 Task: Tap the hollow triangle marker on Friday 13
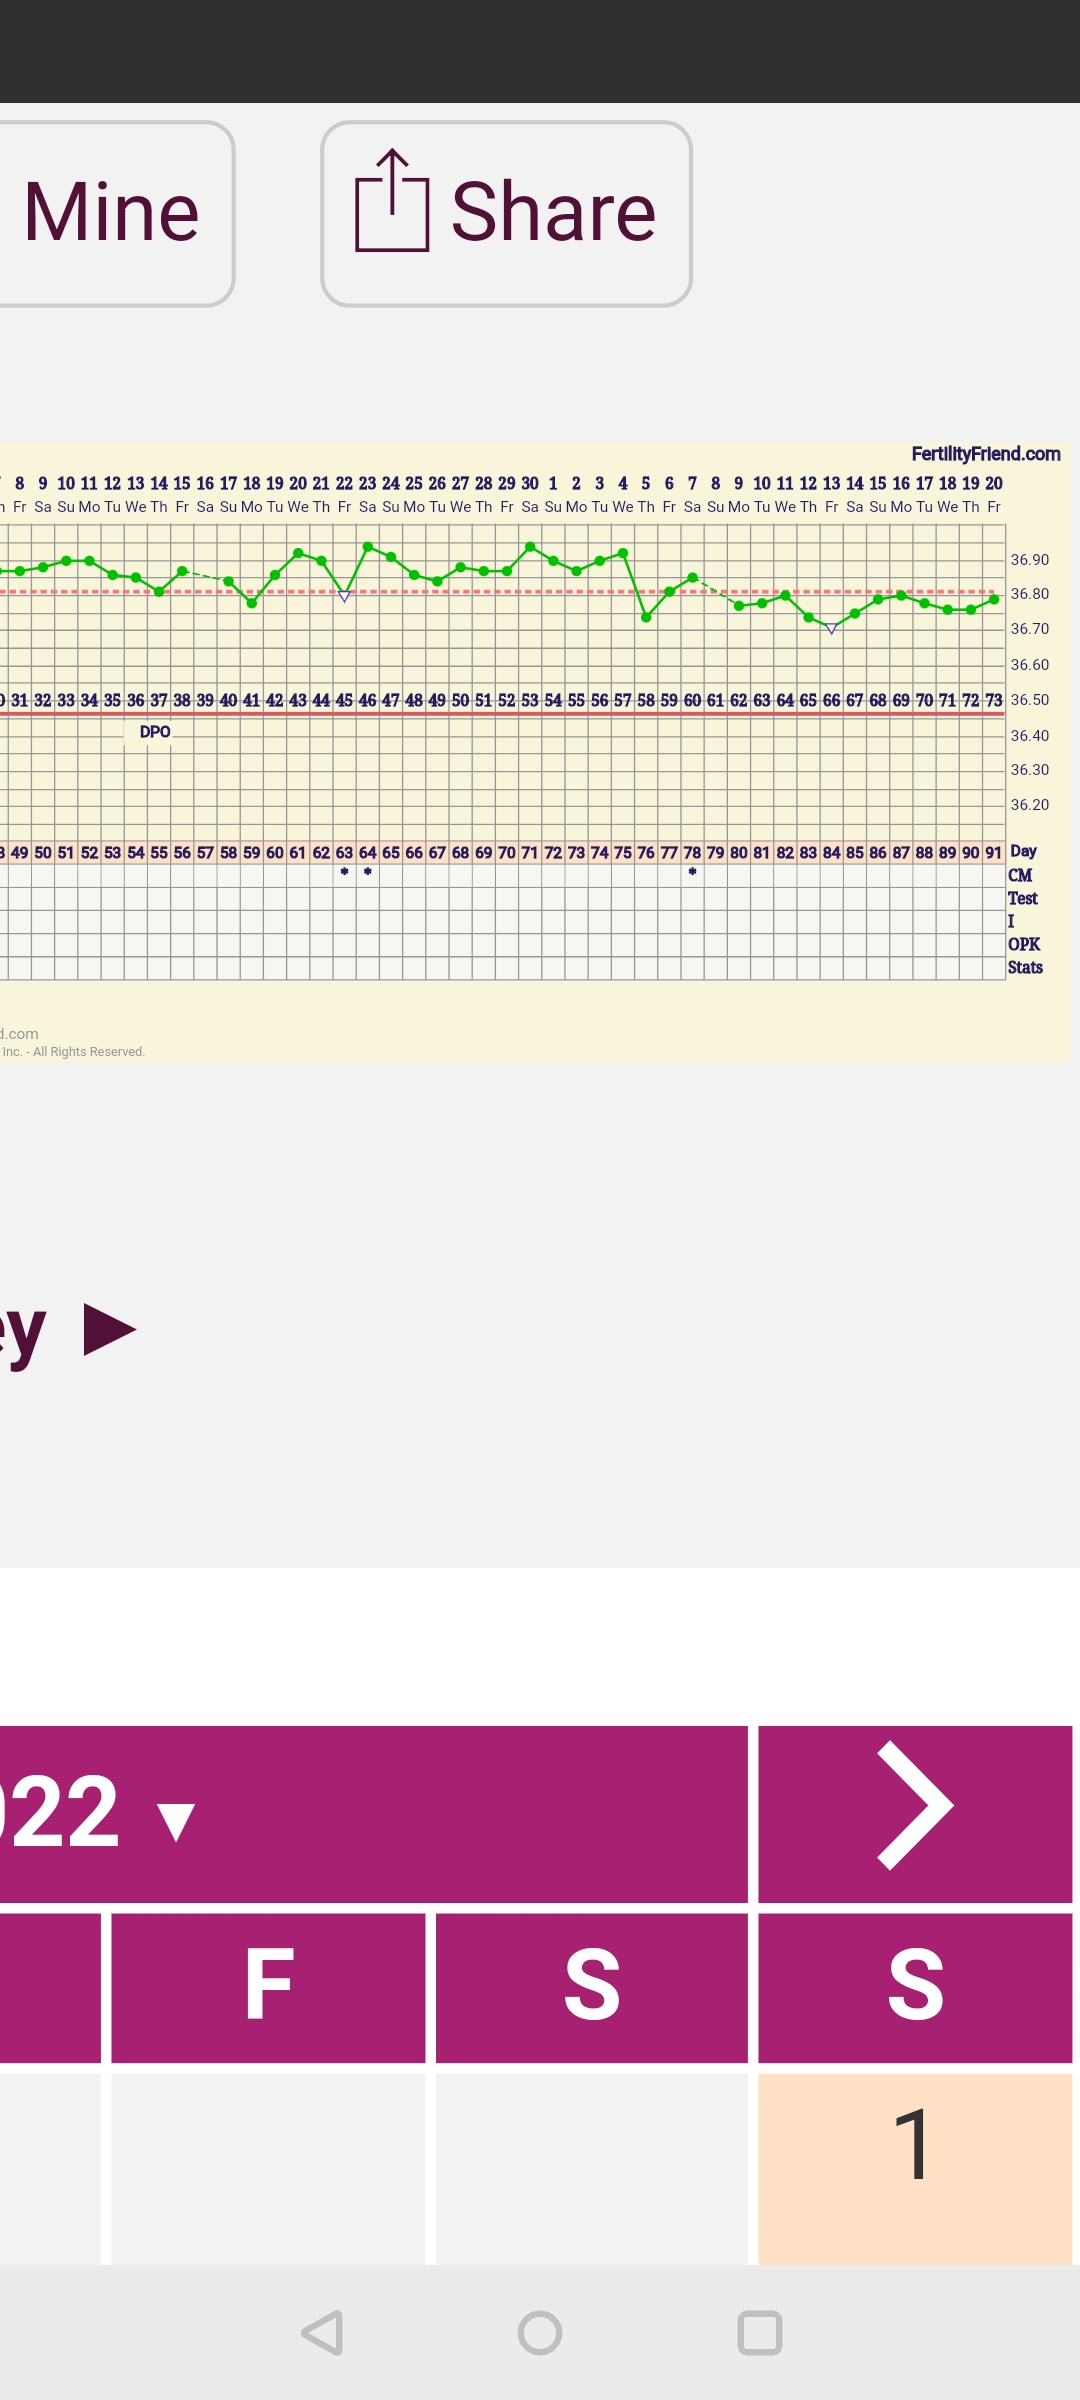(831, 629)
